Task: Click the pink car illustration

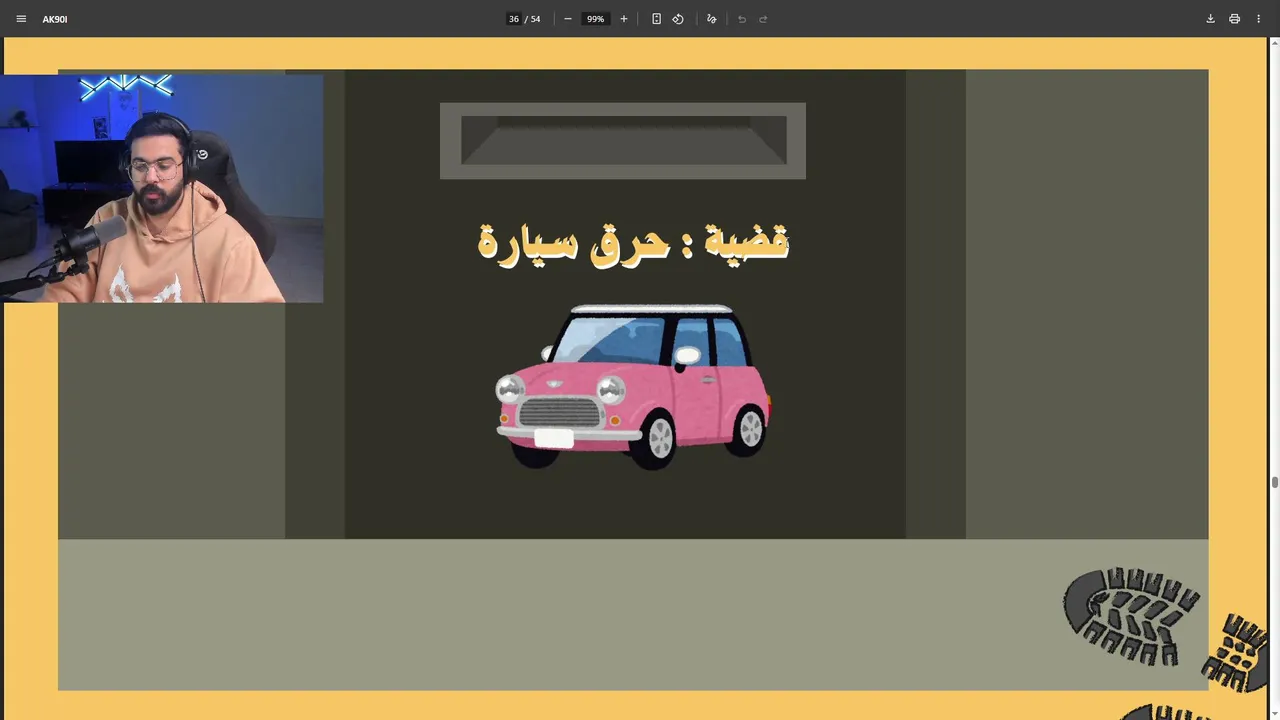Action: [x=633, y=386]
